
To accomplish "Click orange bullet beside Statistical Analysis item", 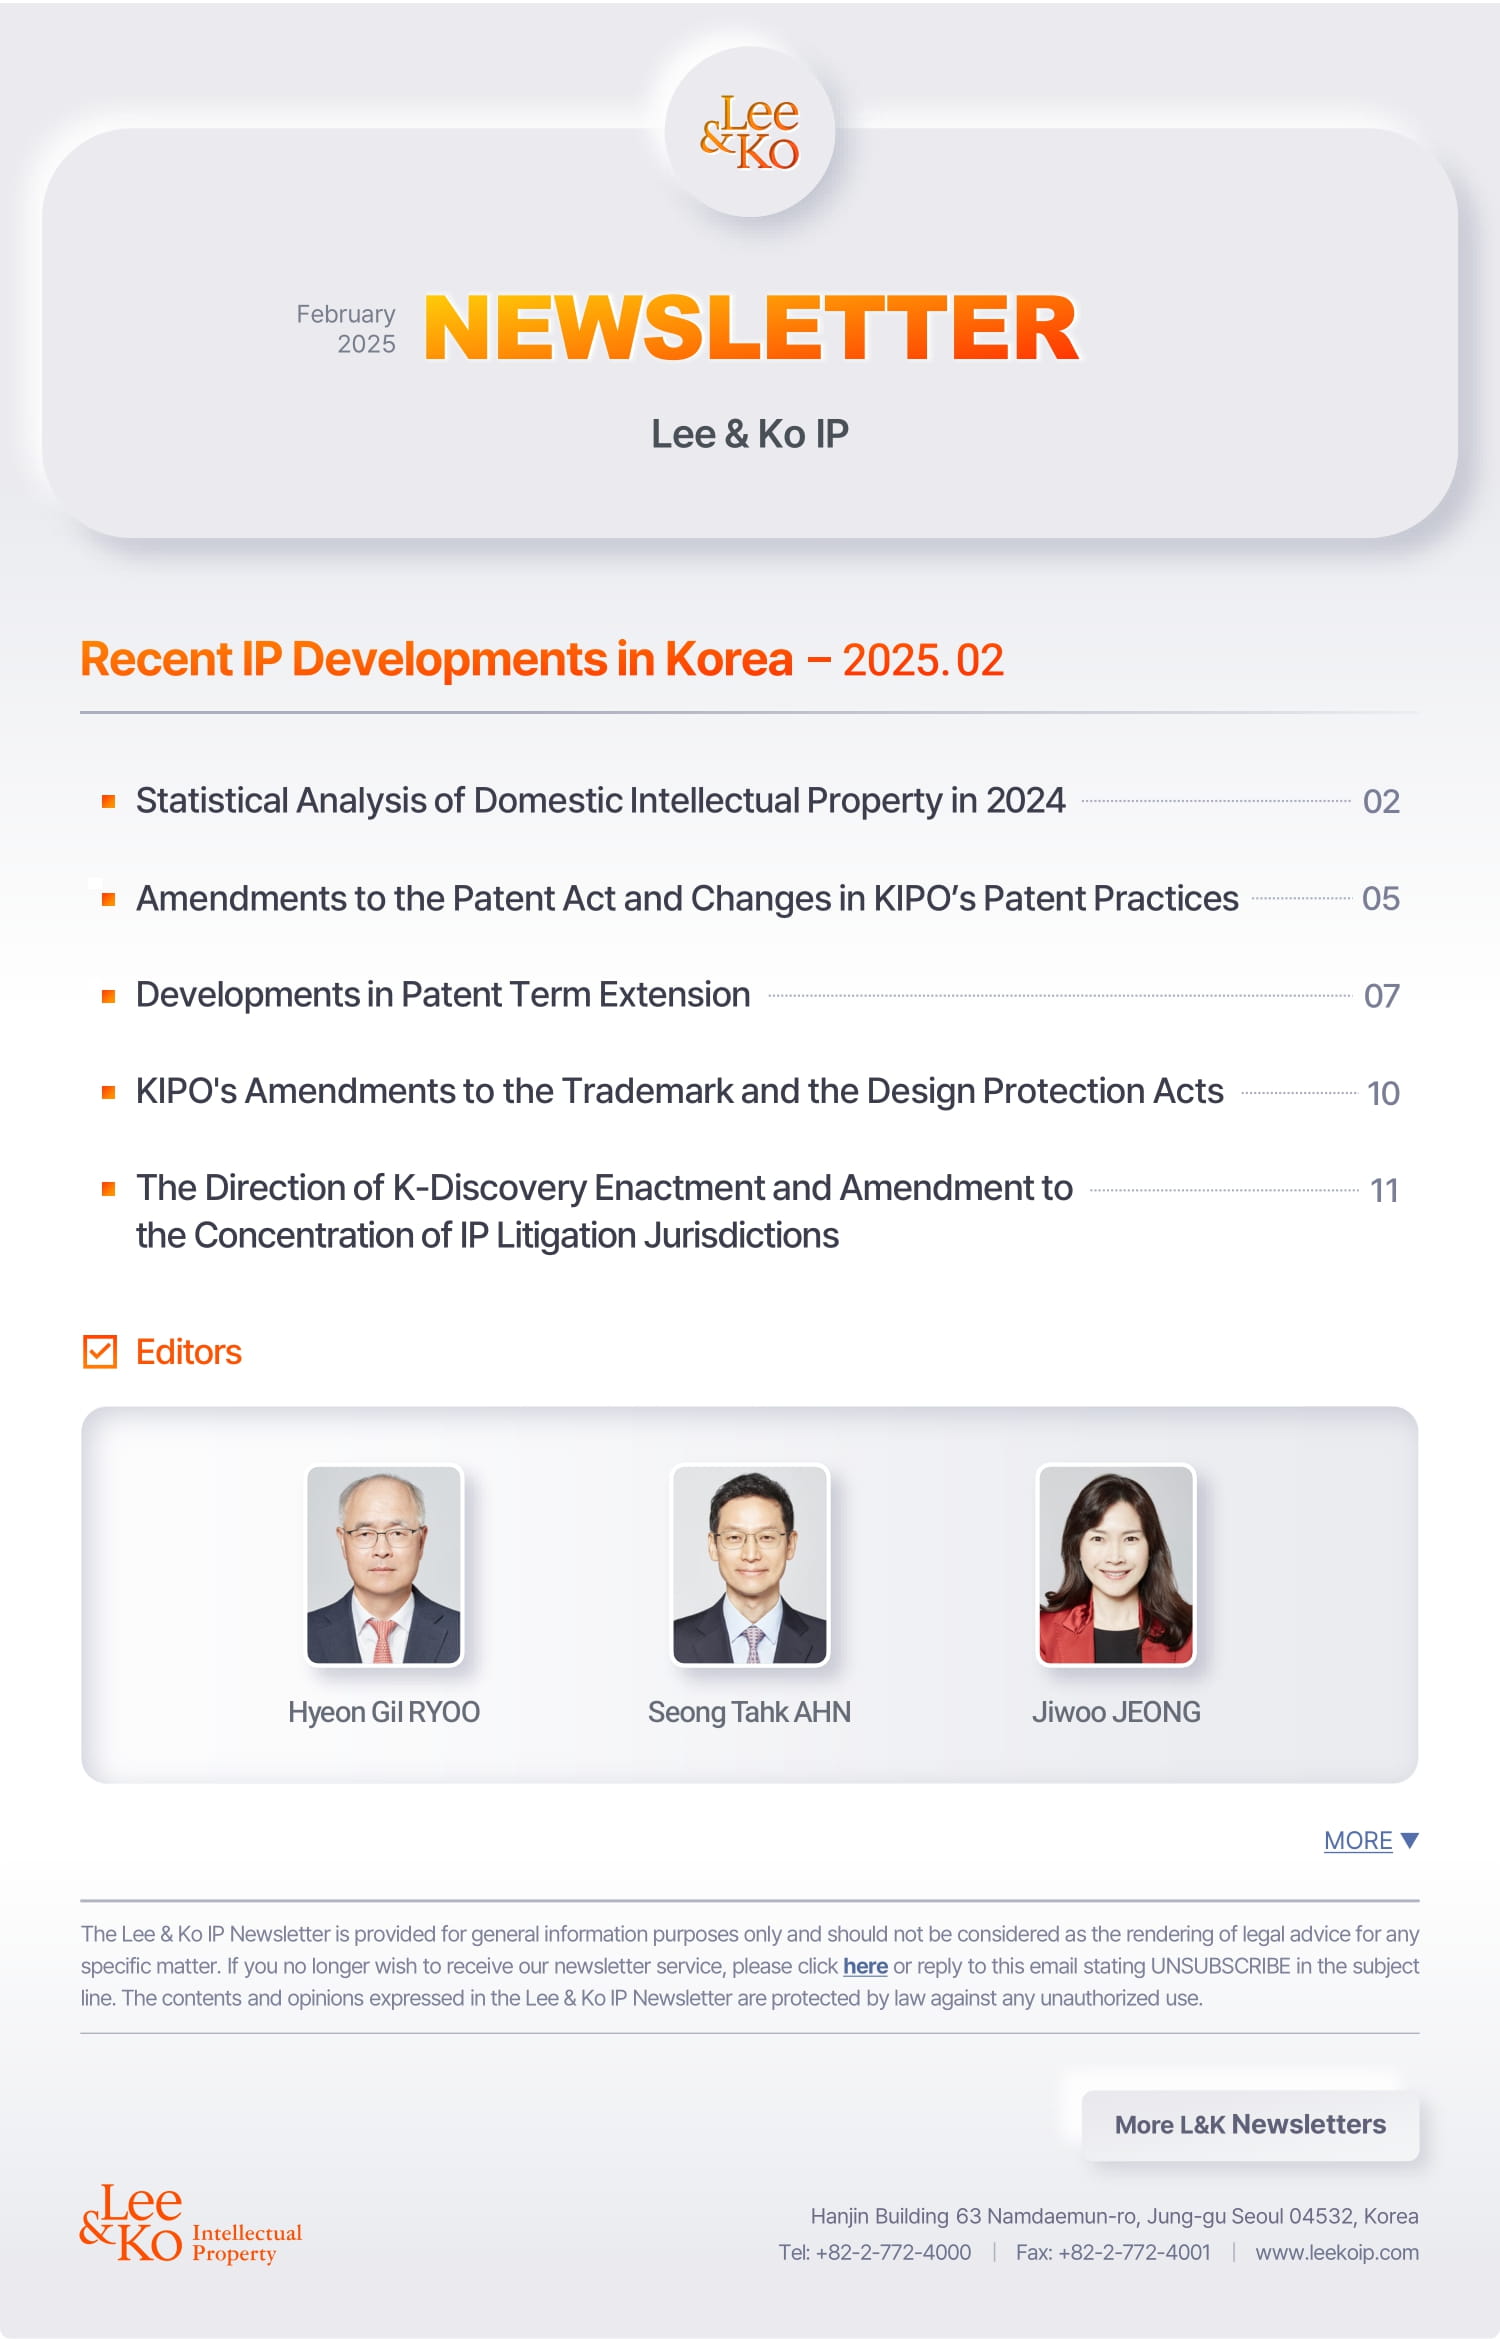I will tap(108, 801).
